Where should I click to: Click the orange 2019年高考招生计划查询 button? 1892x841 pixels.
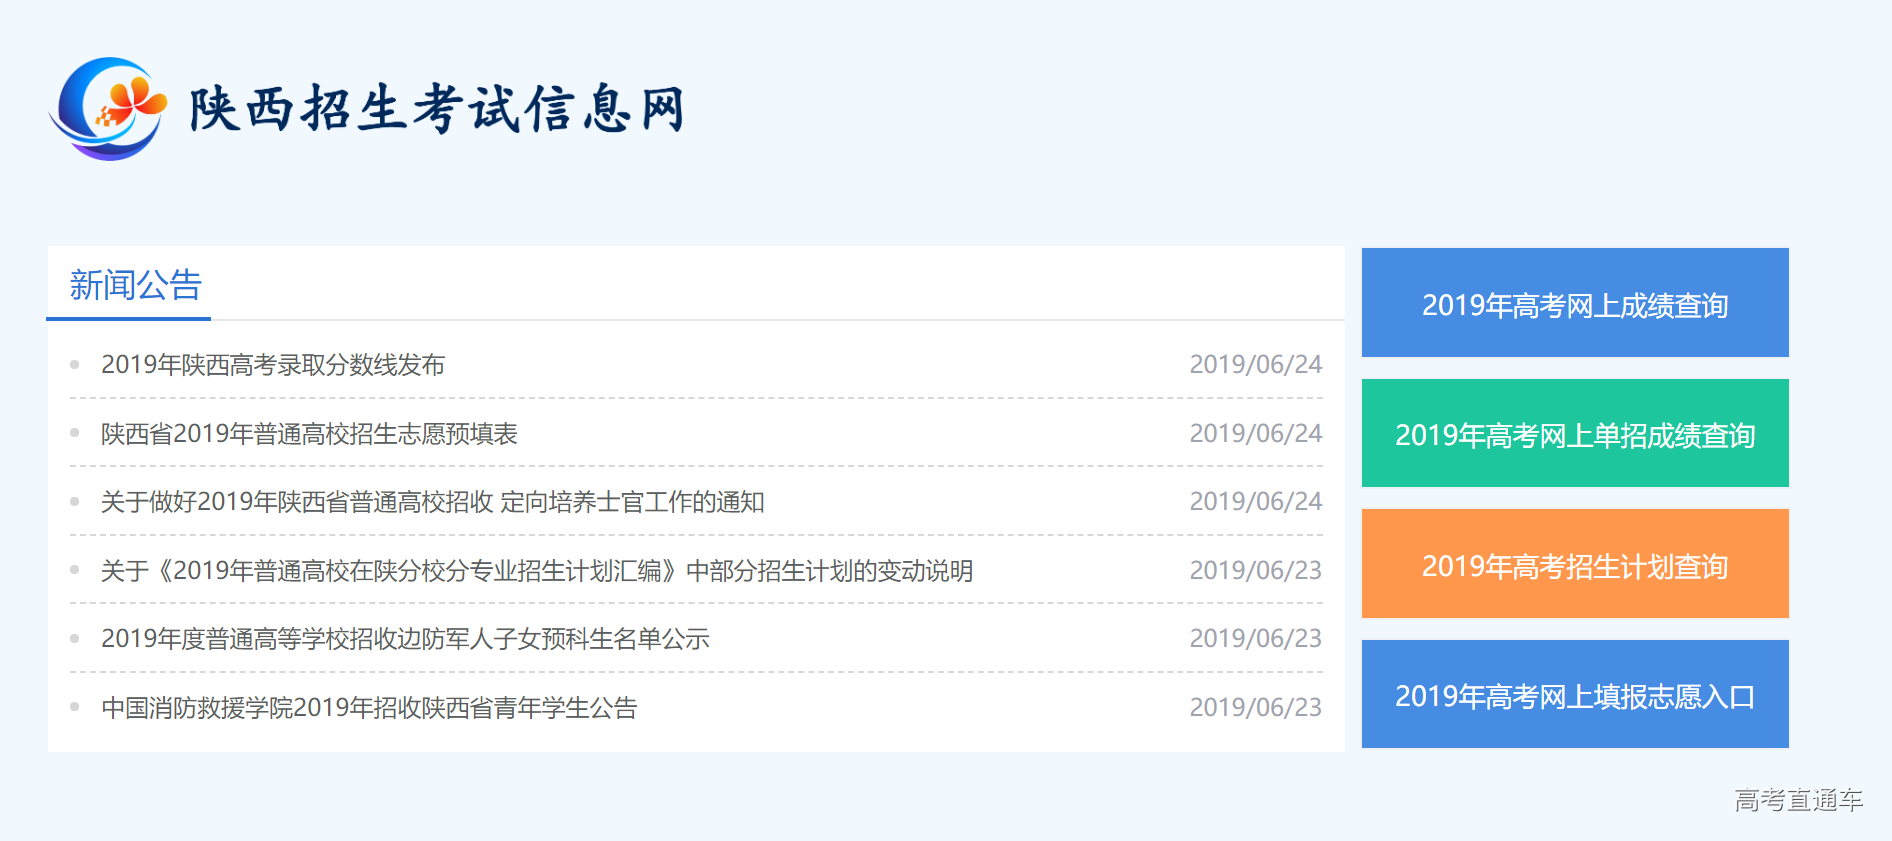coord(1574,565)
